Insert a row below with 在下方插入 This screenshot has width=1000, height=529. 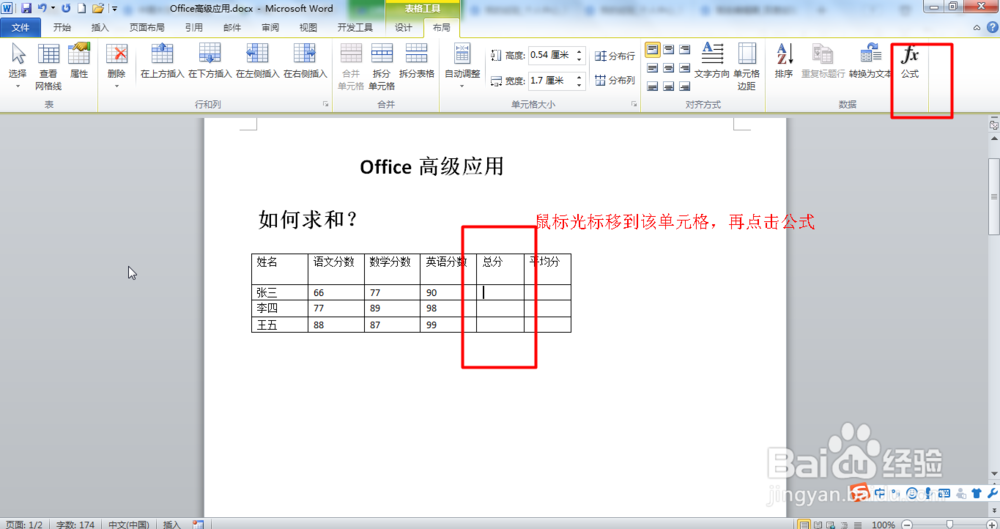pyautogui.click(x=210, y=62)
